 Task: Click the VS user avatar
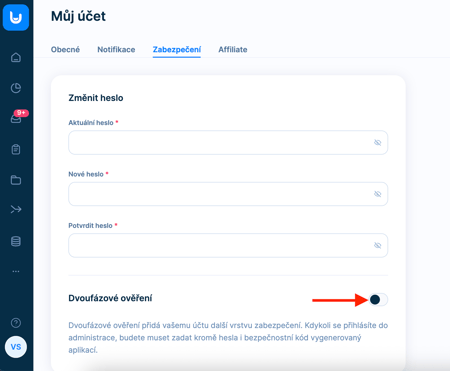pyautogui.click(x=16, y=347)
